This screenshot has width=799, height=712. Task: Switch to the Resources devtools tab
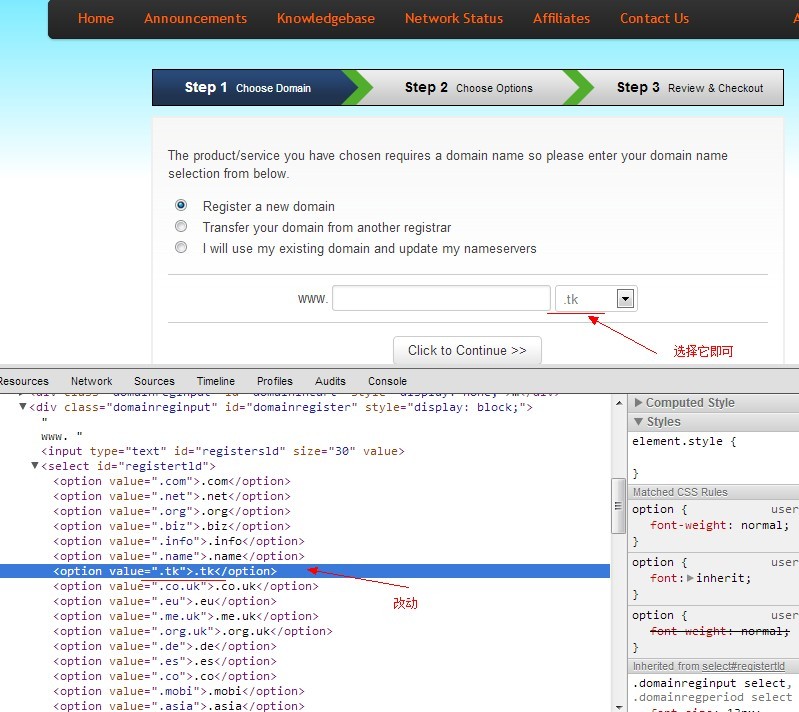click(23, 381)
